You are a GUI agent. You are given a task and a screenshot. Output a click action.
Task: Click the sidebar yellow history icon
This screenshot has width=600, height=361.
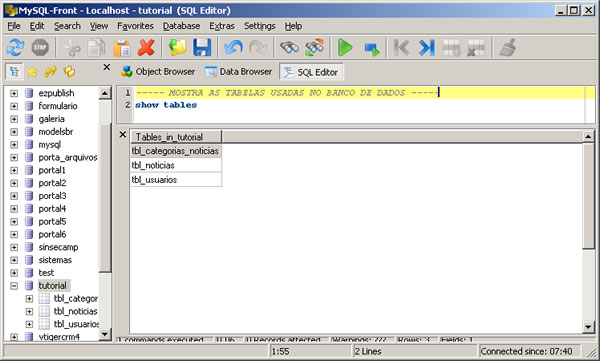pos(69,72)
